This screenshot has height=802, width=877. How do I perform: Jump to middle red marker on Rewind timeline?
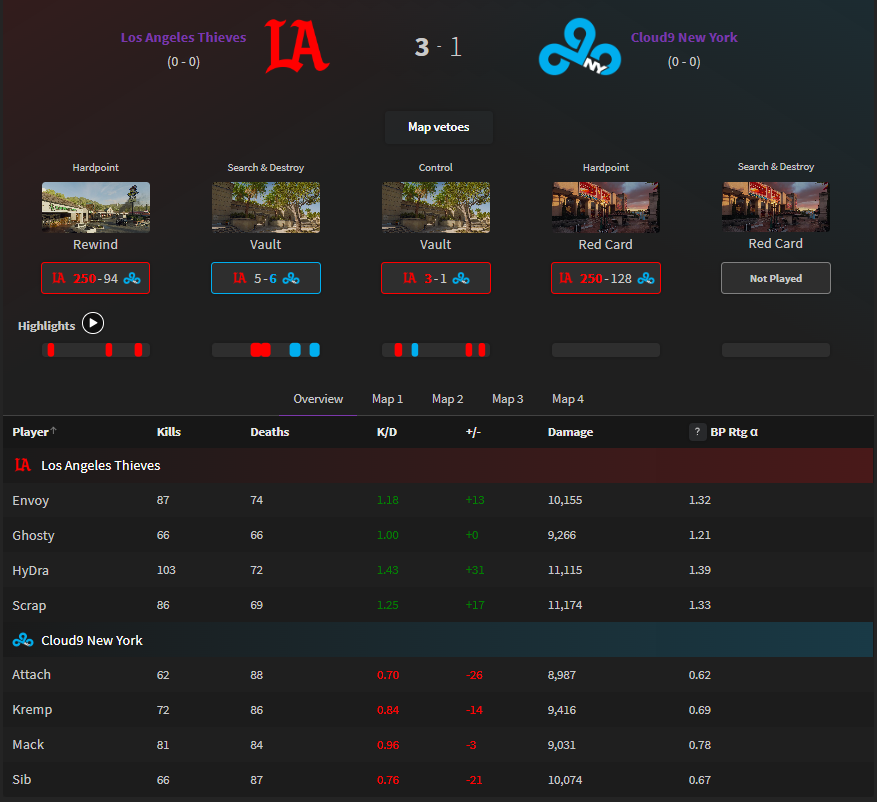coord(109,350)
